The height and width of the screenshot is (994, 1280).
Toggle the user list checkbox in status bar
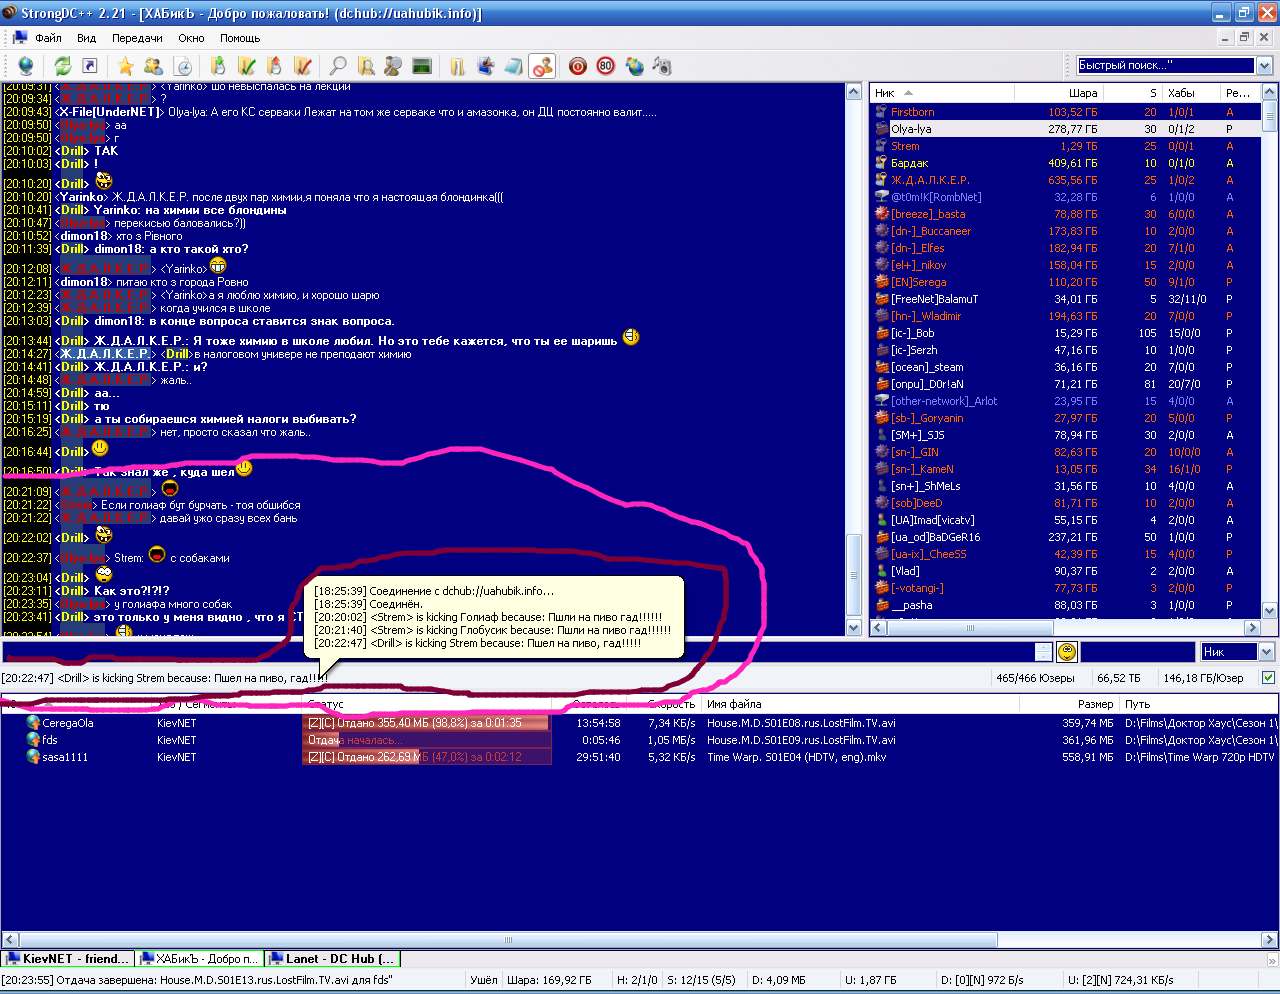[1268, 678]
